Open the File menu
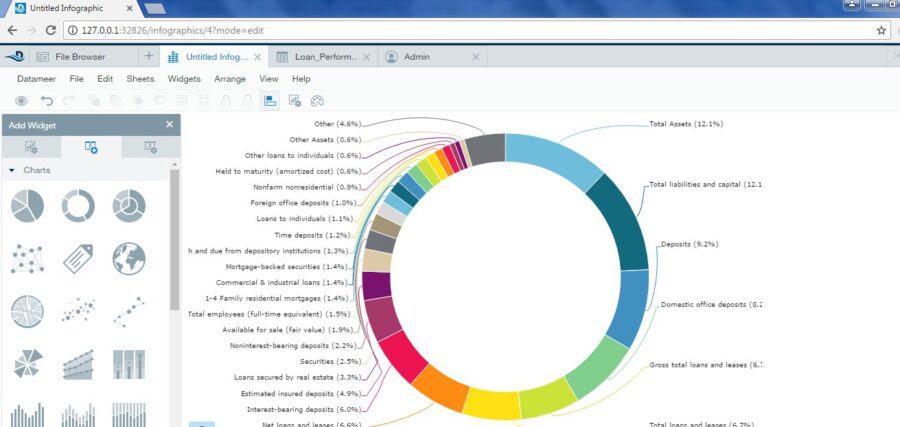The height and width of the screenshot is (427, 900). 76,79
